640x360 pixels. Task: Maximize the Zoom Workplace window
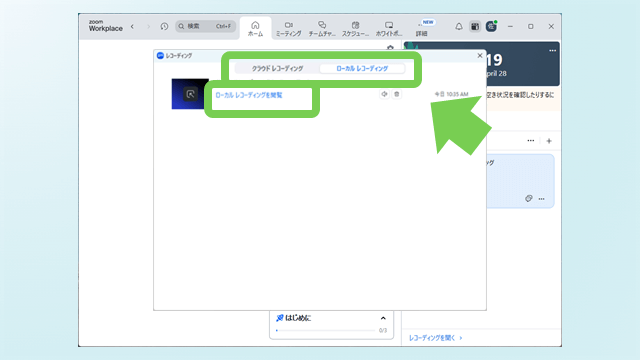531,27
